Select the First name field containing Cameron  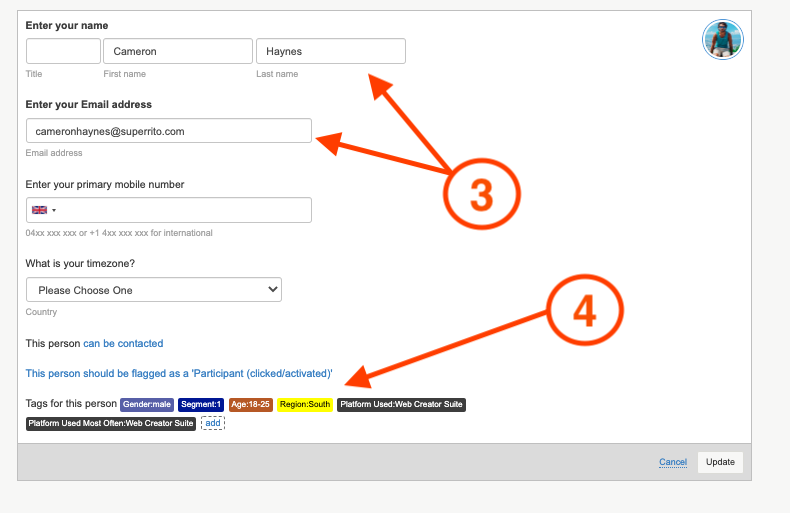(x=177, y=51)
